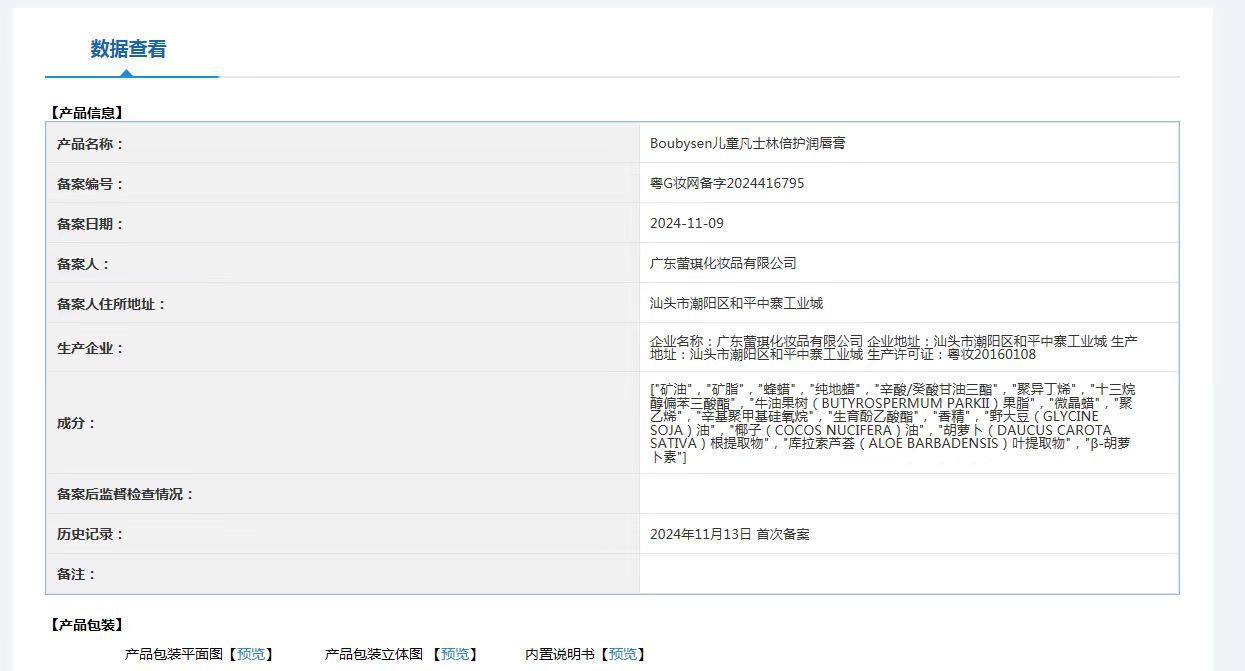This screenshot has width=1245, height=671.
Task: Click the 备案人： label cell
Action: pos(343,264)
